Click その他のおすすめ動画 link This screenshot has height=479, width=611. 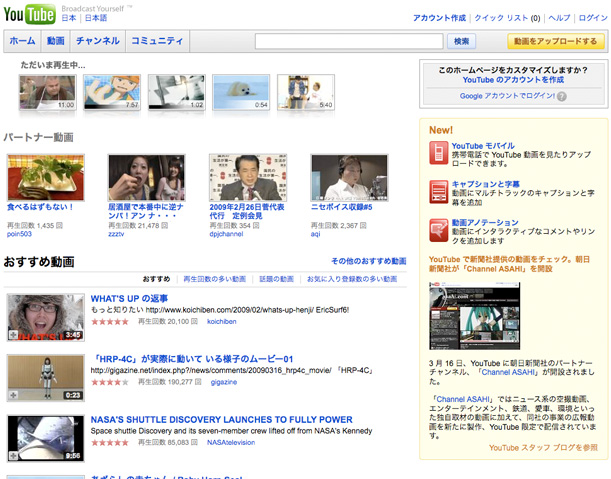[x=369, y=261]
